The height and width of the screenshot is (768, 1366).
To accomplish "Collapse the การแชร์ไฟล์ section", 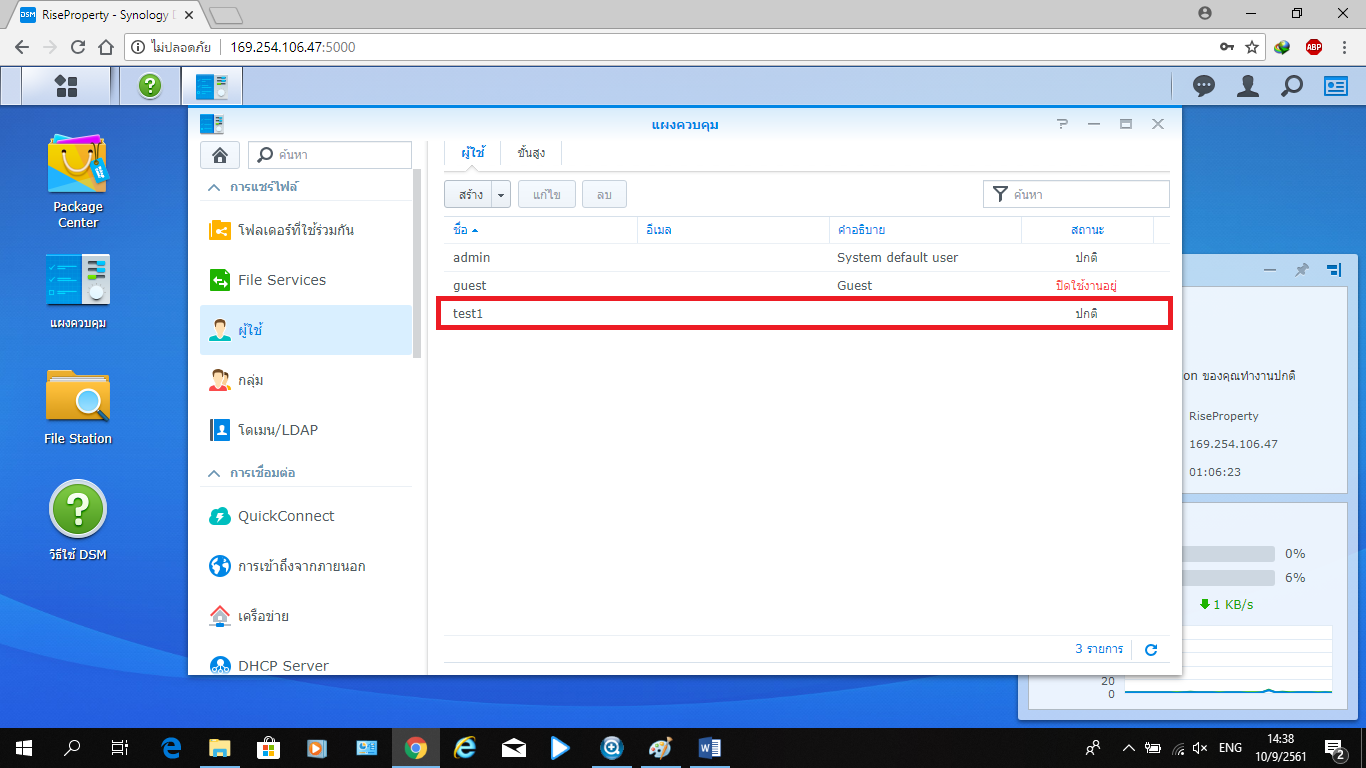I will (214, 187).
